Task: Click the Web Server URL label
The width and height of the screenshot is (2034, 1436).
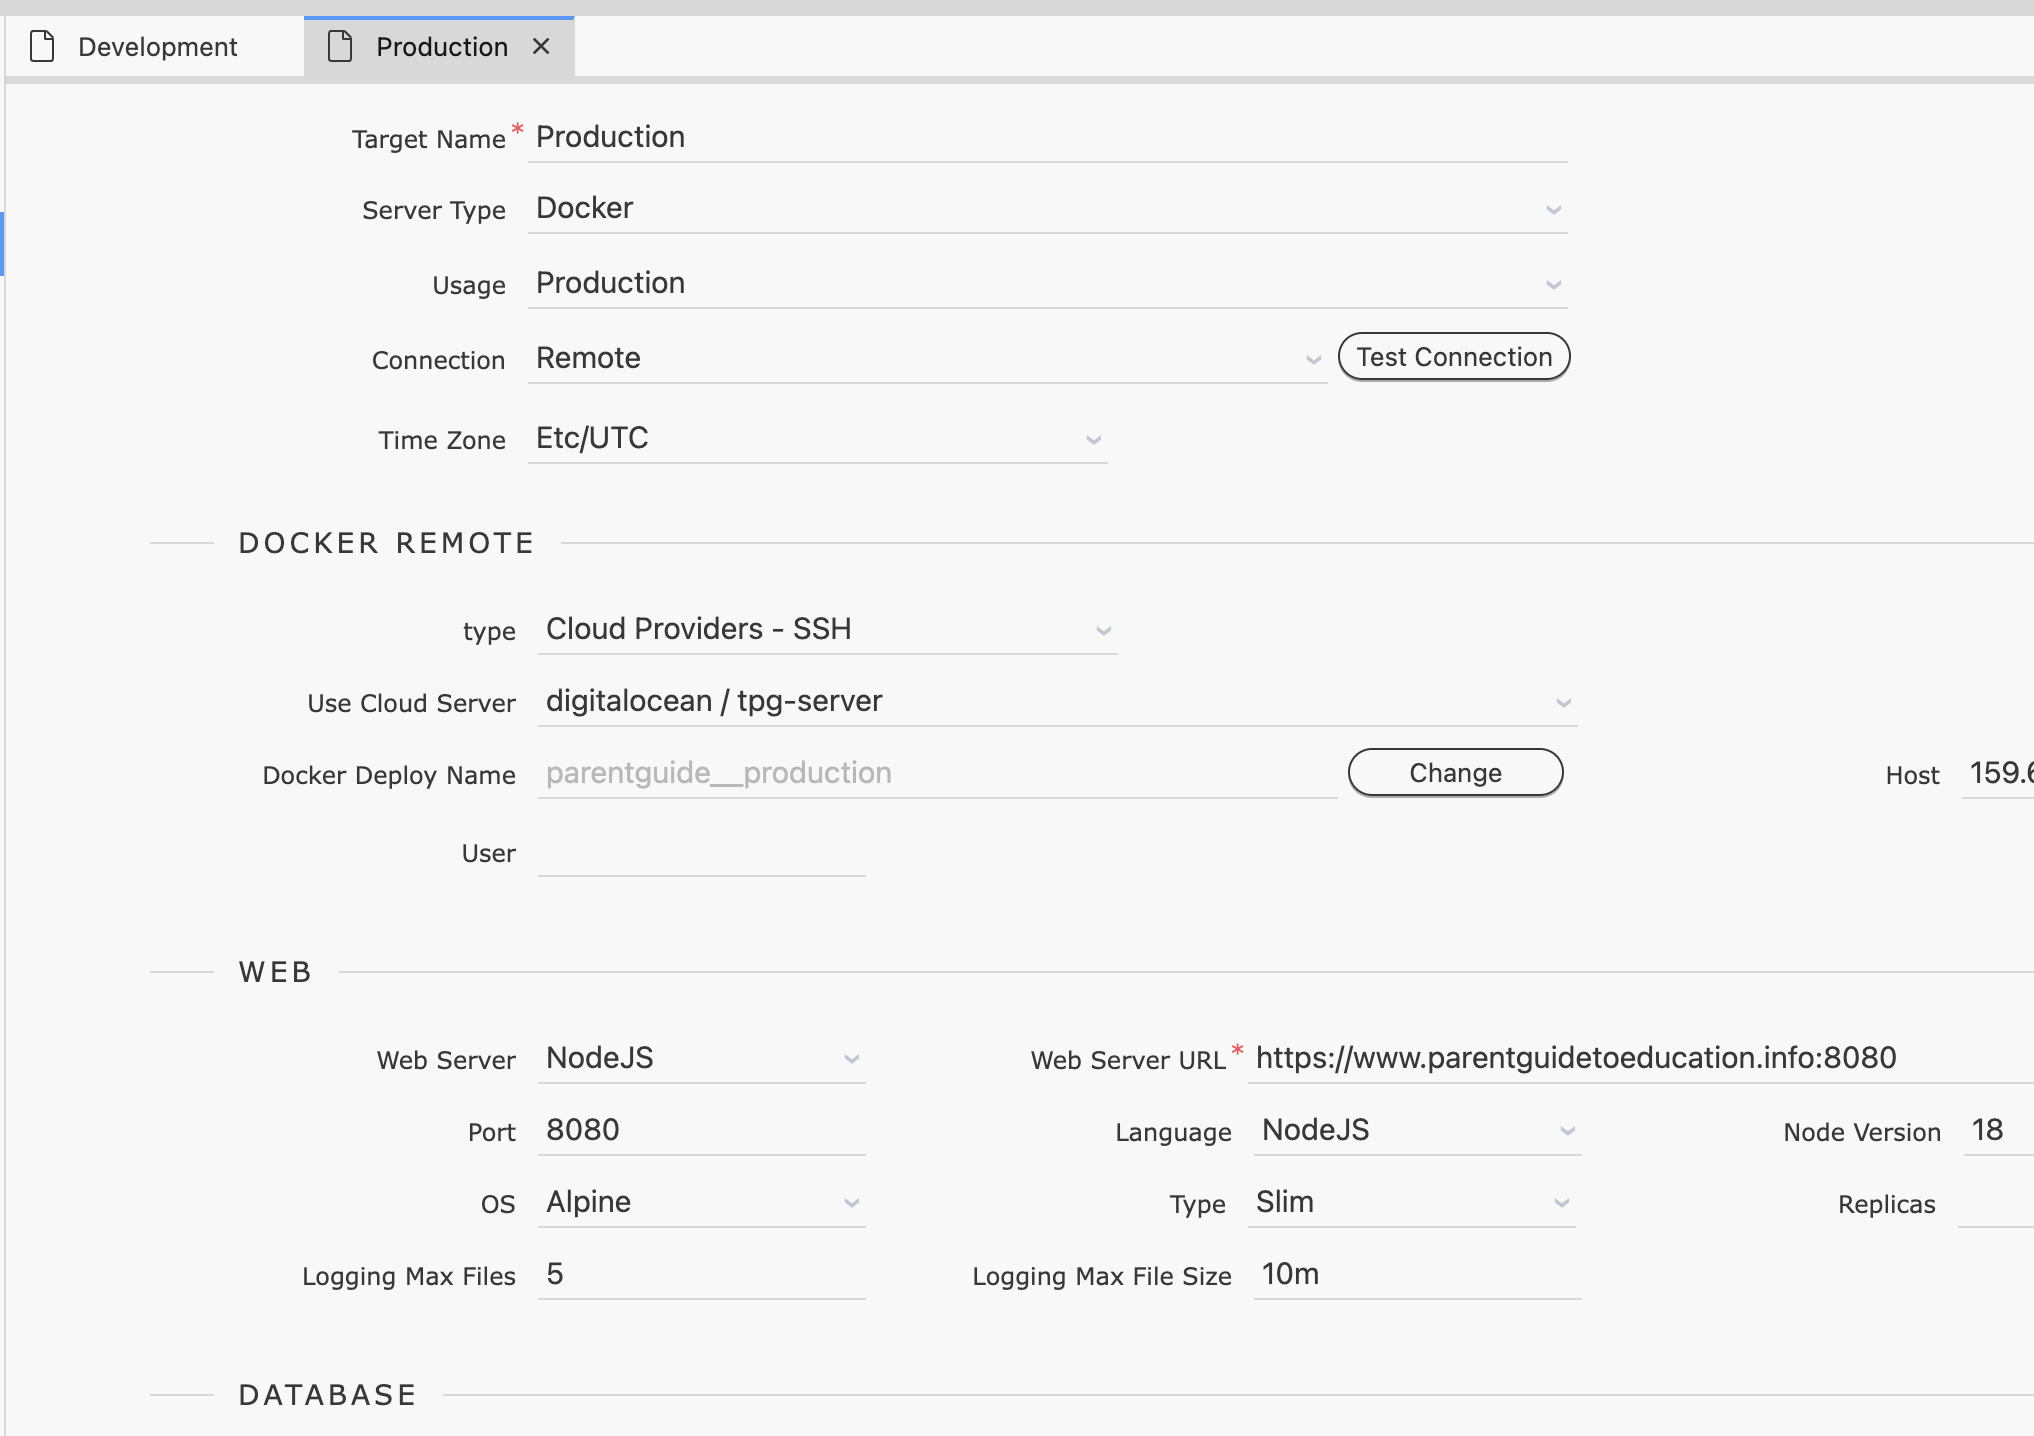Action: coord(1128,1060)
